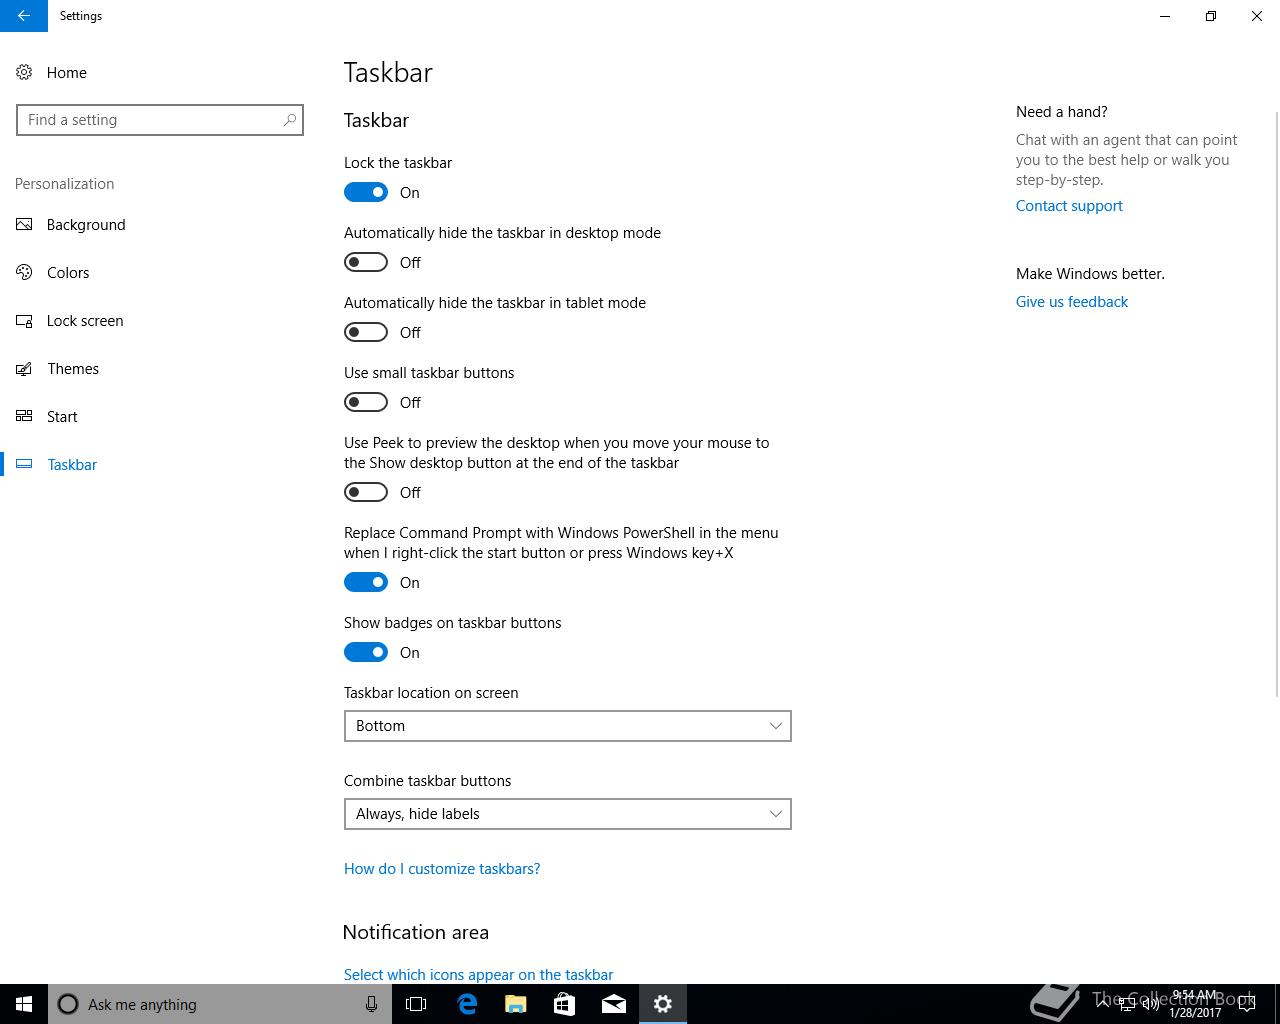Viewport: 1280px width, 1024px height.
Task: Click the Colors palette icon
Action: click(x=24, y=272)
